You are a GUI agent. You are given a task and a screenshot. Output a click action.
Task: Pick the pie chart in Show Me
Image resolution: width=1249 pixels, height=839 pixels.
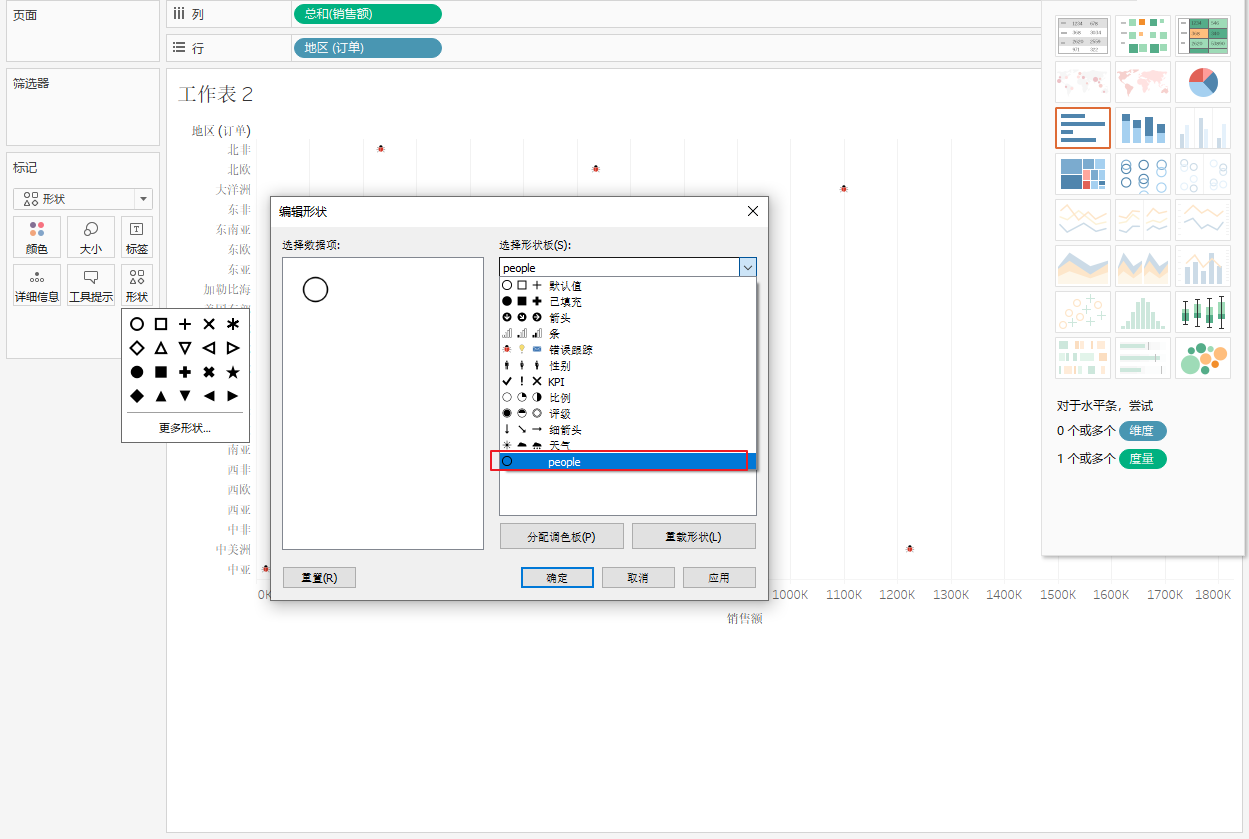[1203, 82]
